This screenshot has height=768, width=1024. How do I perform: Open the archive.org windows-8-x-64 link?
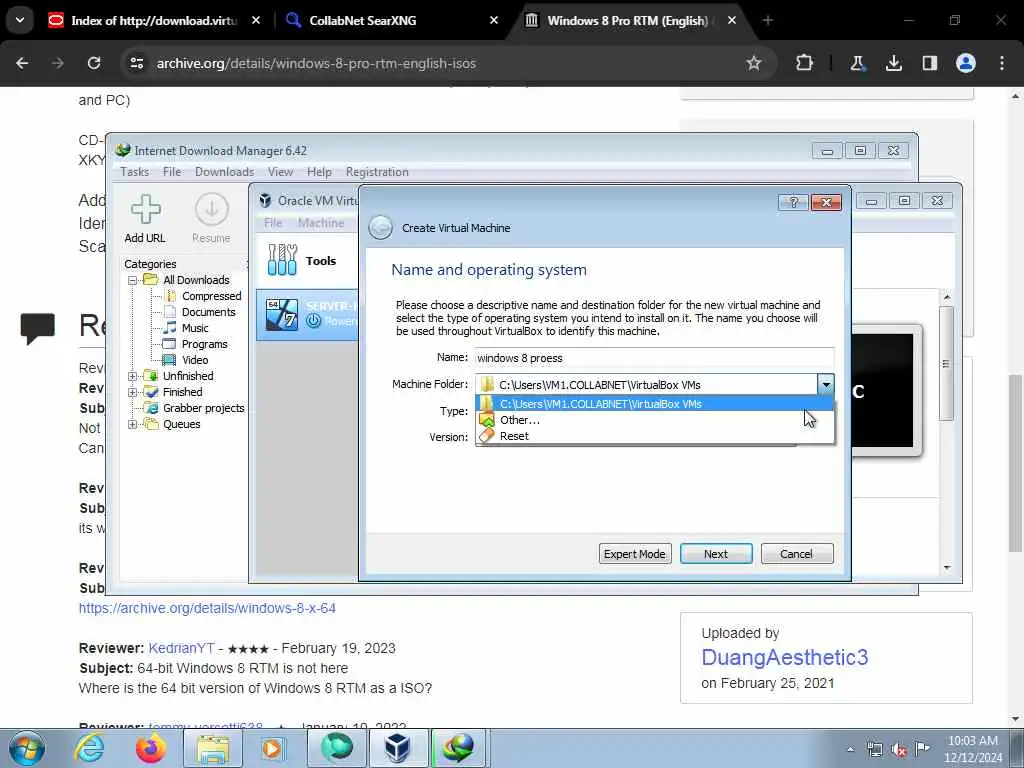(207, 608)
